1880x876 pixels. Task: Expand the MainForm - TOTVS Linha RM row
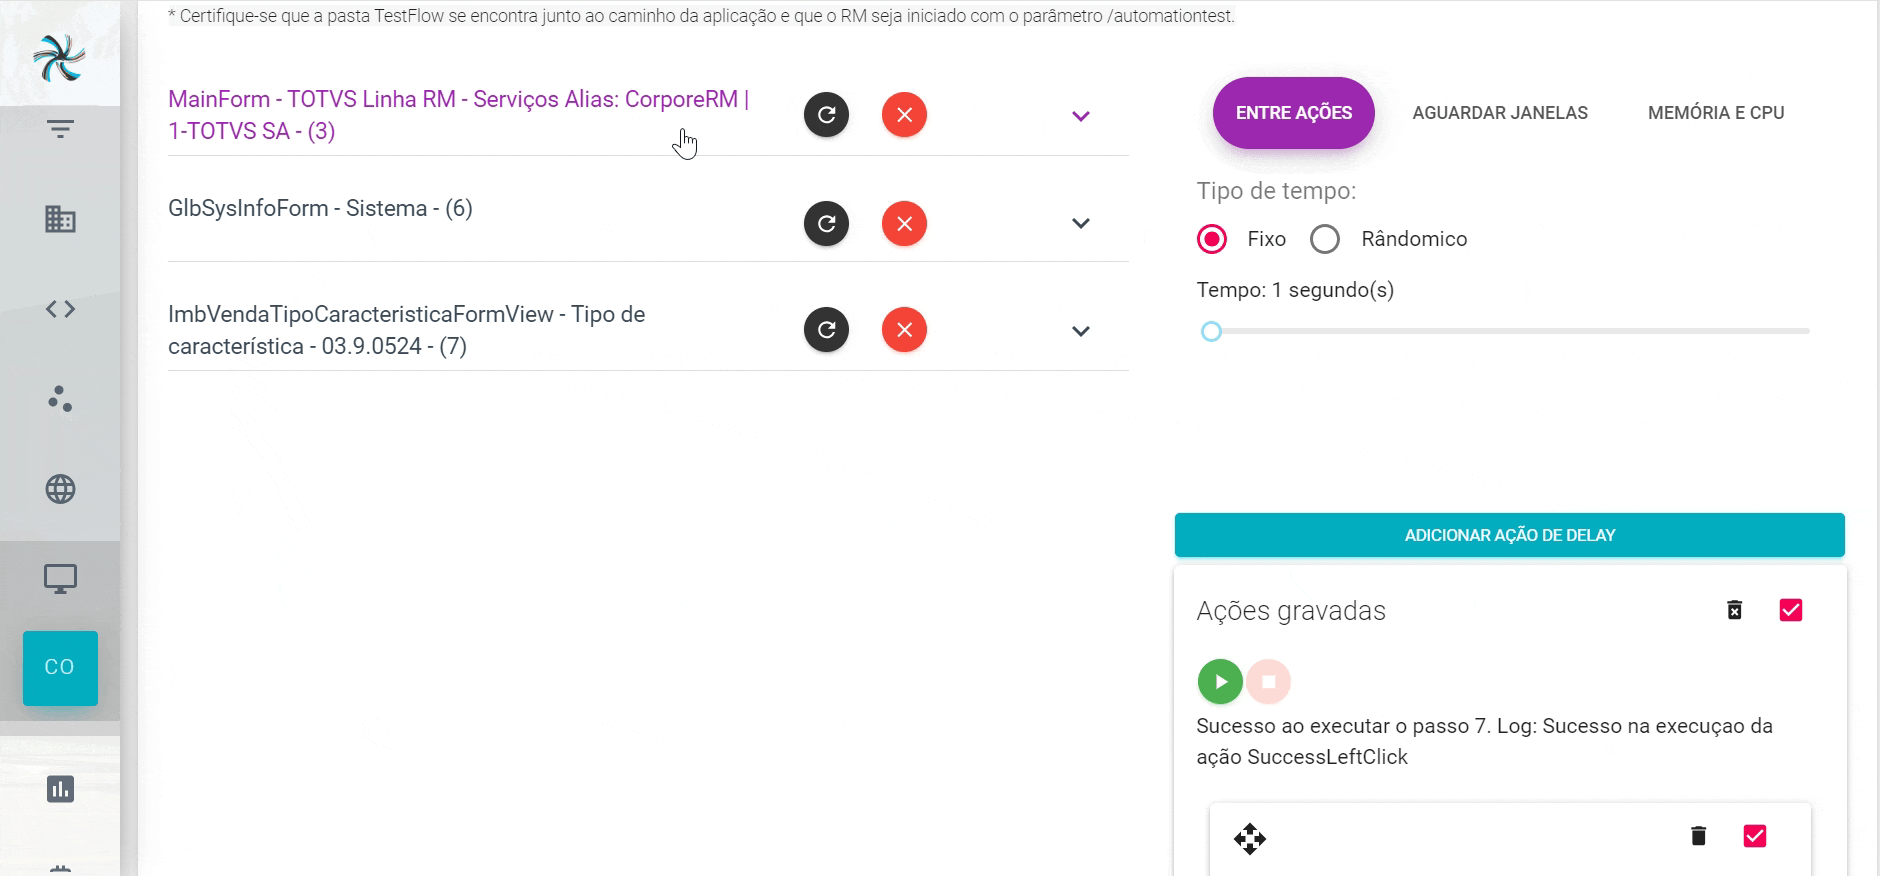pos(1080,116)
